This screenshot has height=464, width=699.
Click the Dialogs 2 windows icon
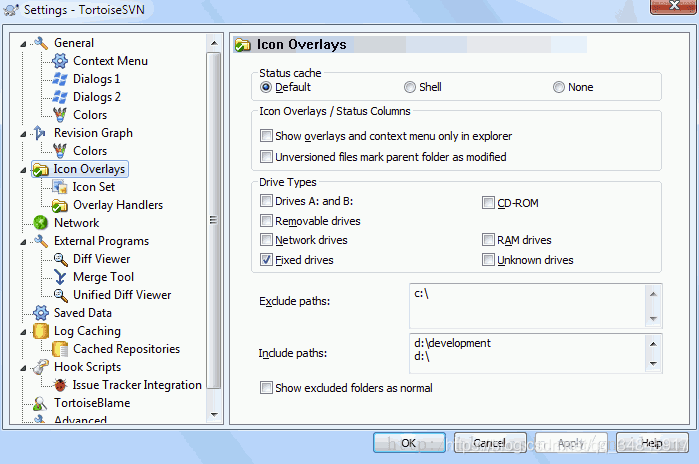pos(60,97)
